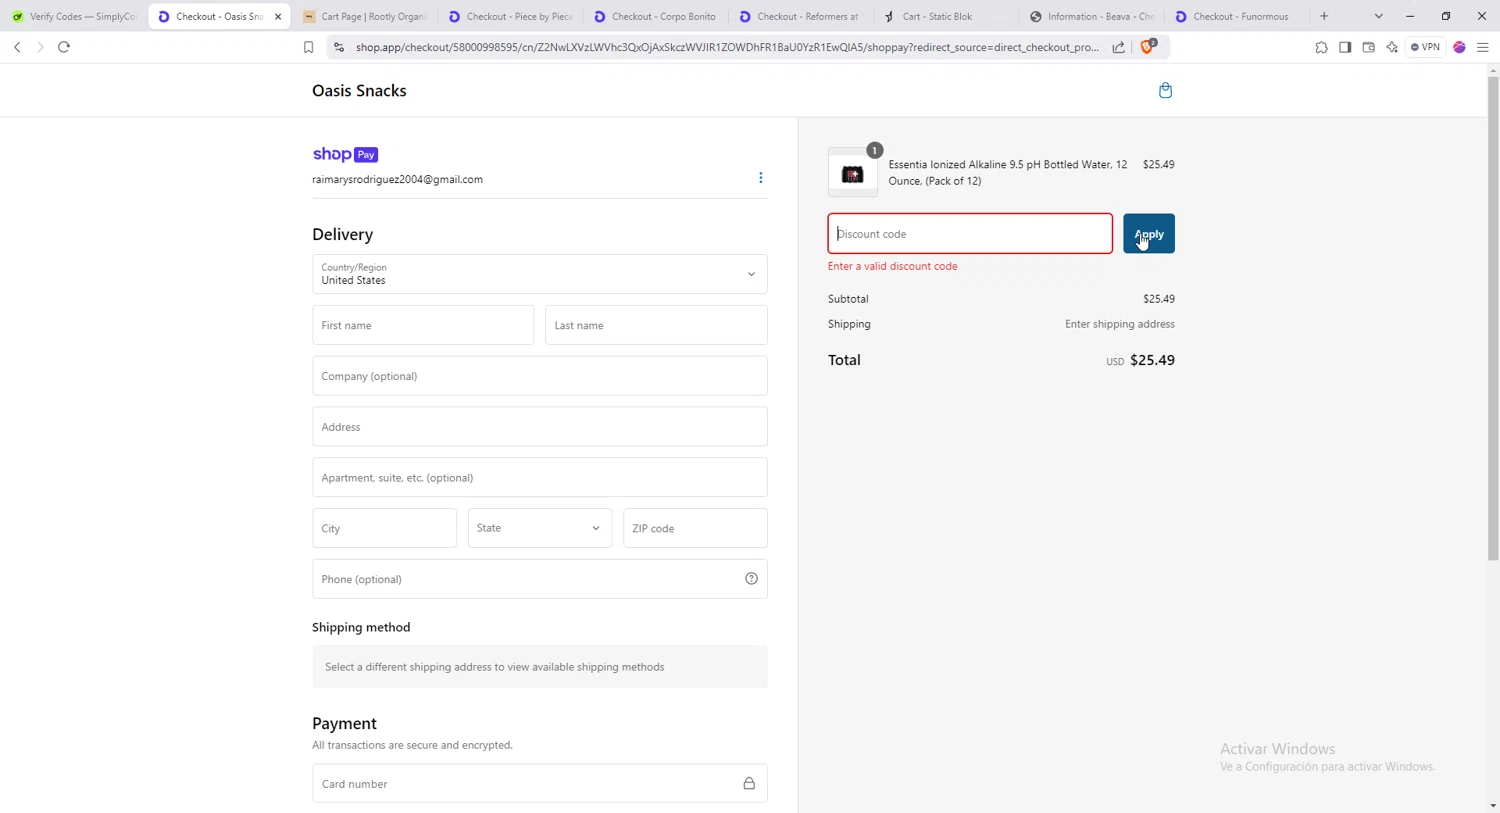Switch to Cart - Static Blok tab
The height and width of the screenshot is (813, 1500).
(945, 16)
